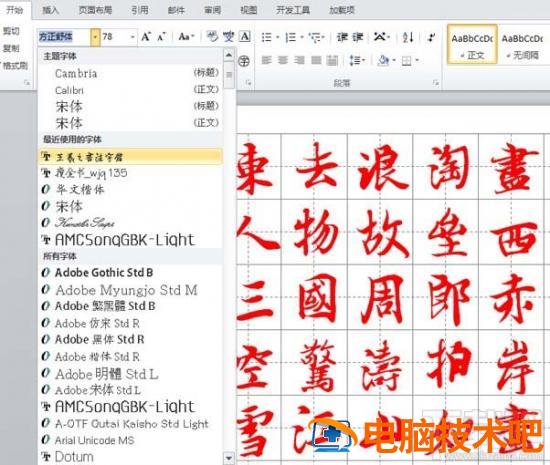Click font list scroll down arrow
The image size is (550, 465).
click(229, 458)
